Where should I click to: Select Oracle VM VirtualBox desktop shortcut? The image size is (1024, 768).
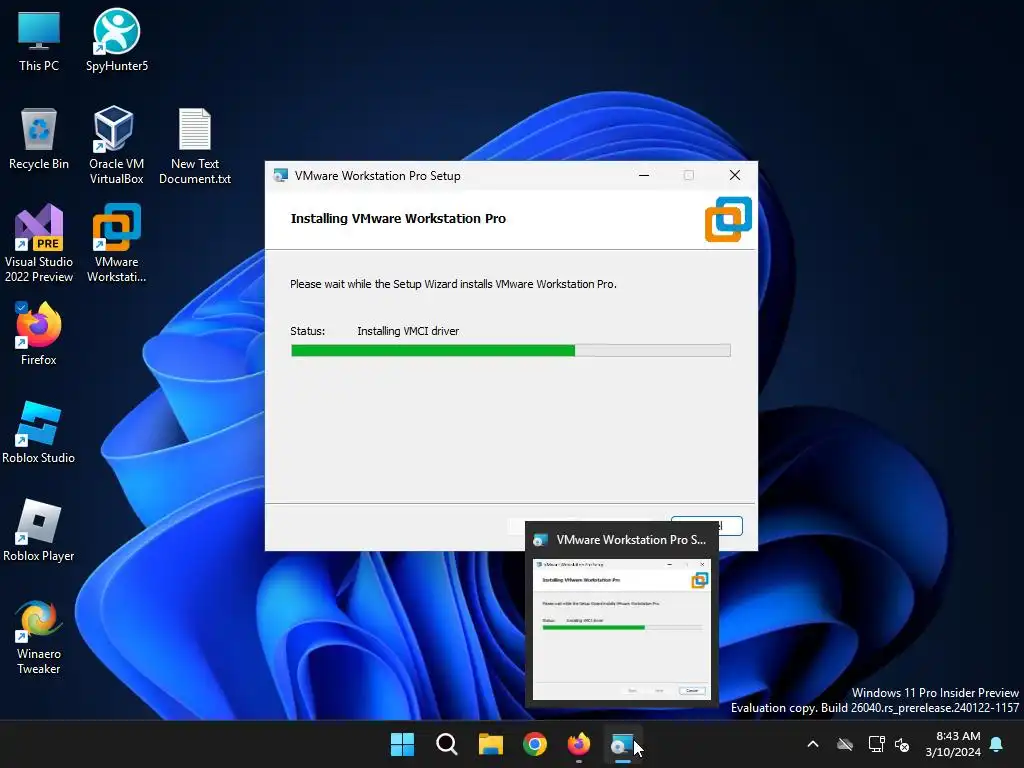click(x=116, y=145)
